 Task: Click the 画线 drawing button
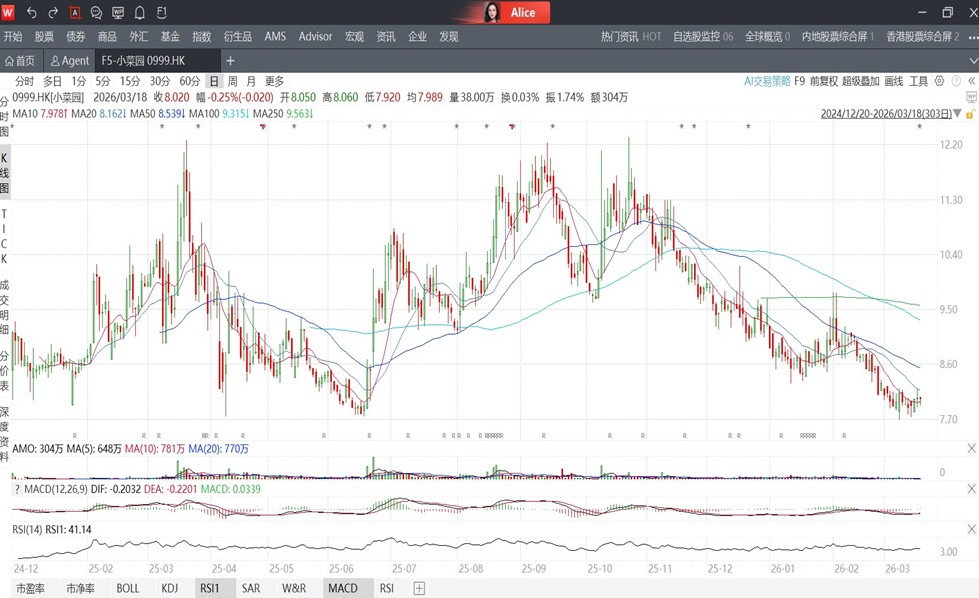[x=893, y=81]
